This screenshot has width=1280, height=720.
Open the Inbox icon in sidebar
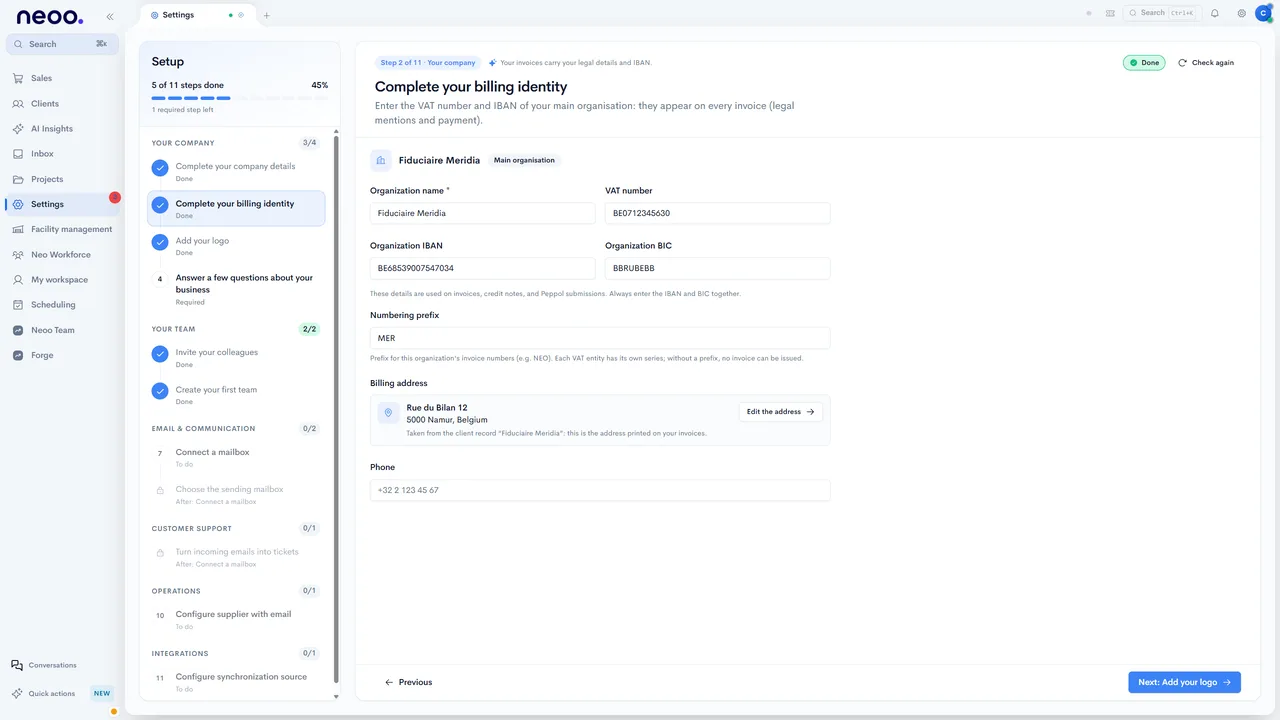click(x=18, y=154)
